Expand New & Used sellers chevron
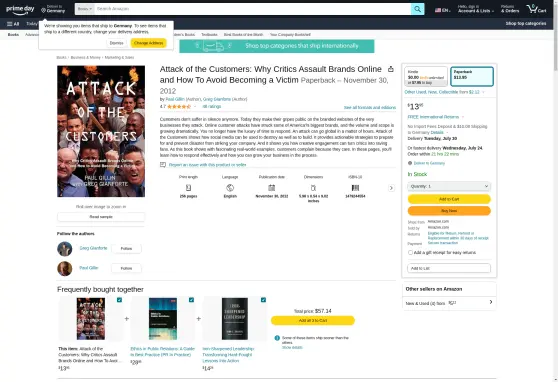Viewport: 558px width, 382px height. pyautogui.click(x=491, y=302)
